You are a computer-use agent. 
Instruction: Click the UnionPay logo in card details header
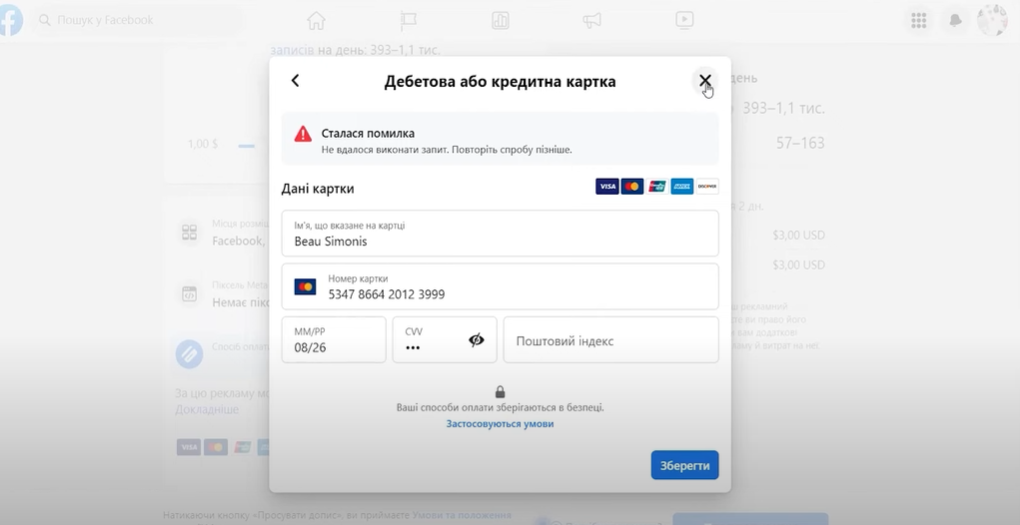tap(657, 187)
